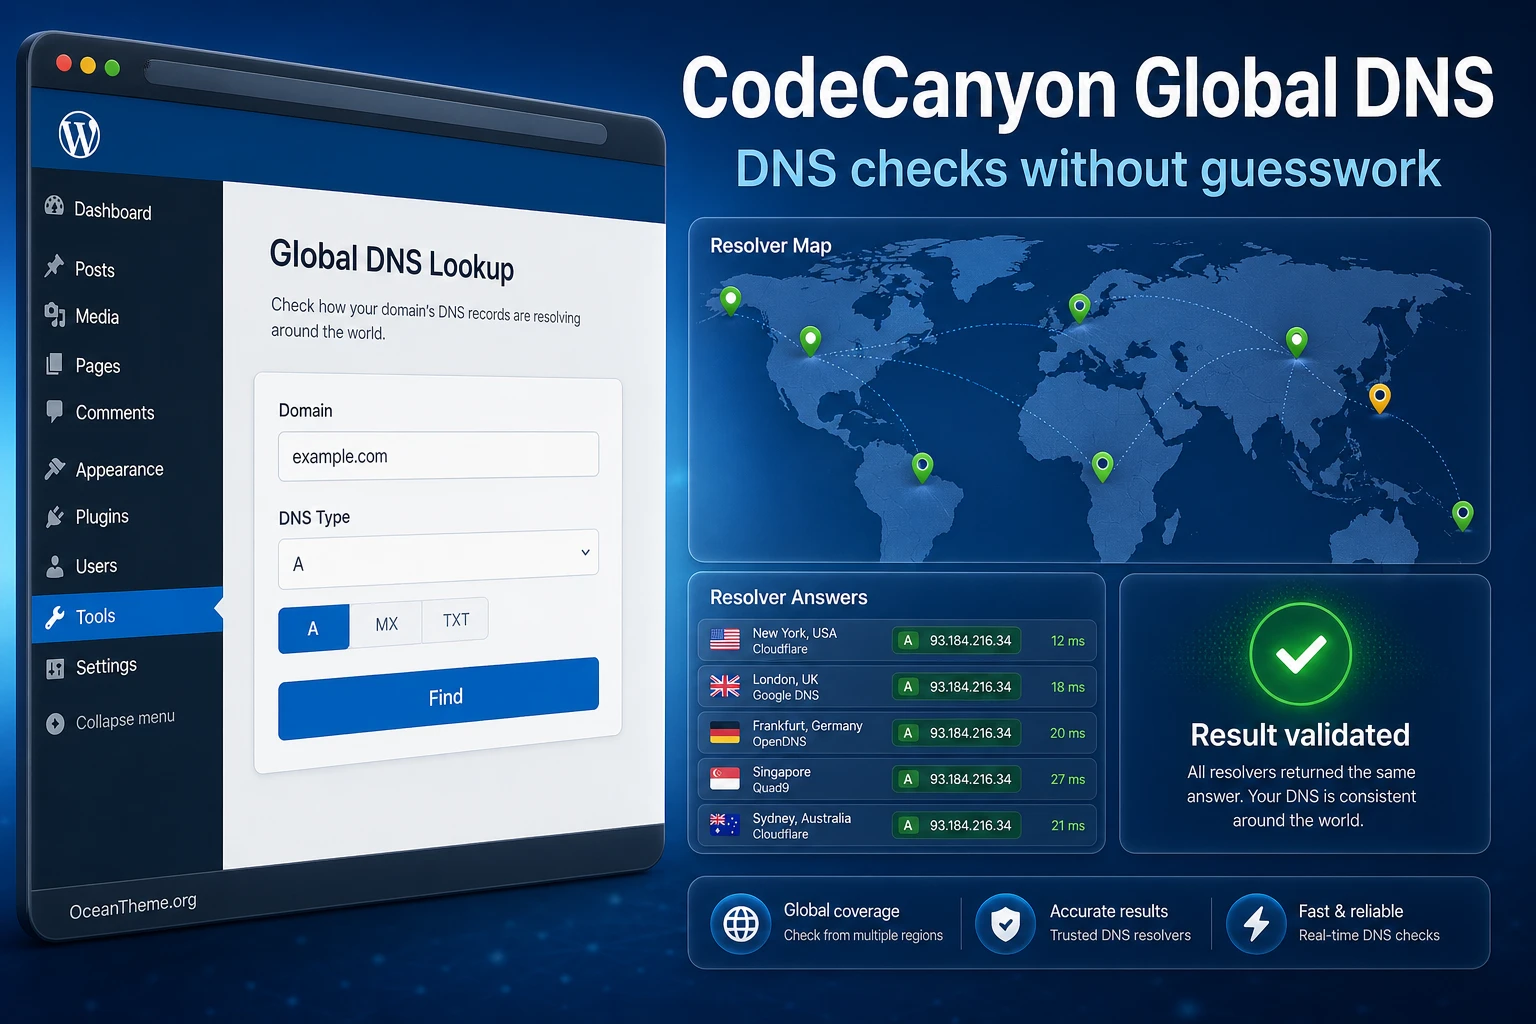Click the browser address bar
Image resolution: width=1536 pixels, height=1024 pixels.
click(x=377, y=102)
